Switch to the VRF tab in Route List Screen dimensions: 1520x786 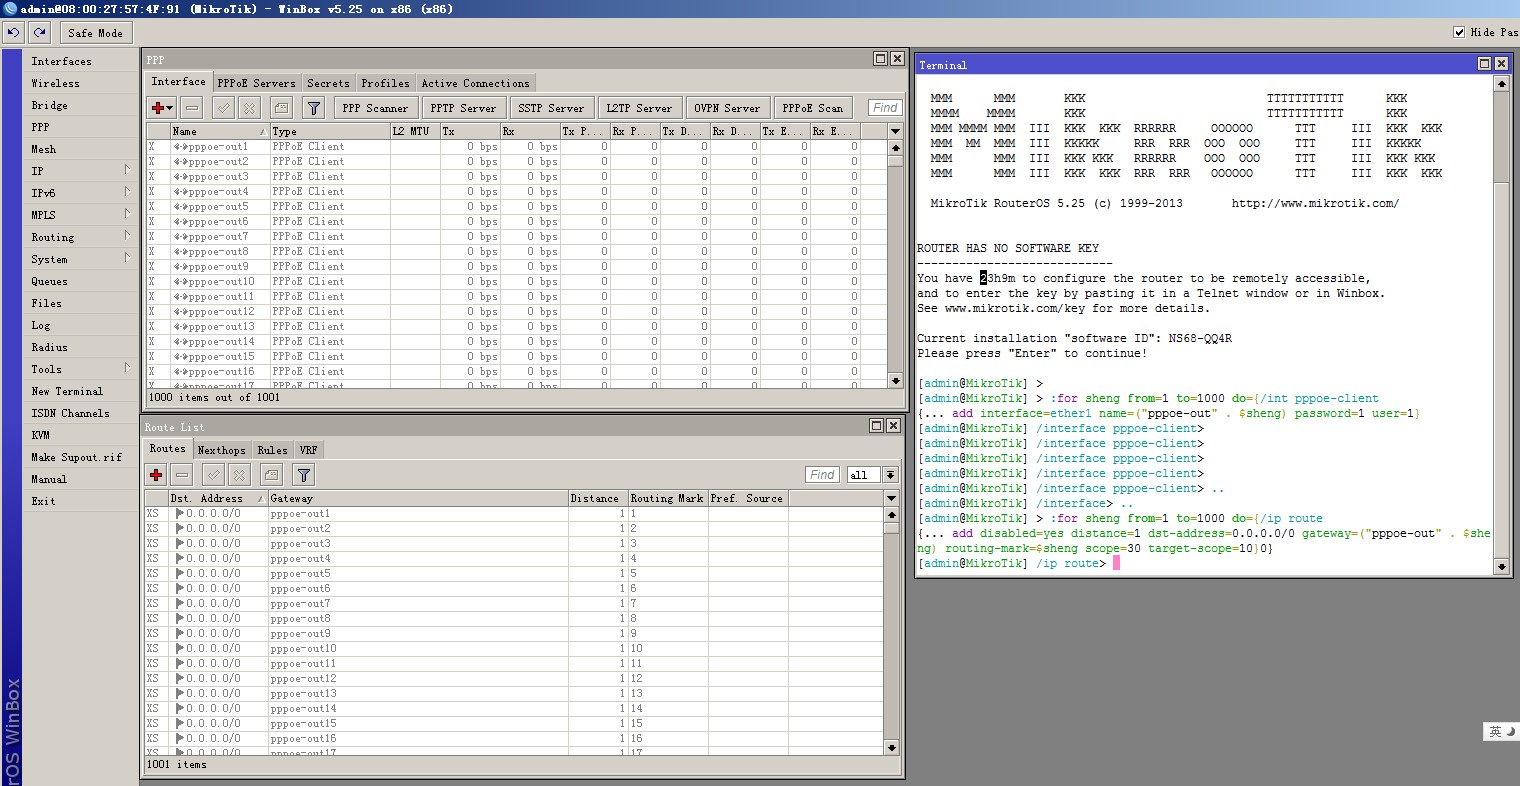coord(308,450)
